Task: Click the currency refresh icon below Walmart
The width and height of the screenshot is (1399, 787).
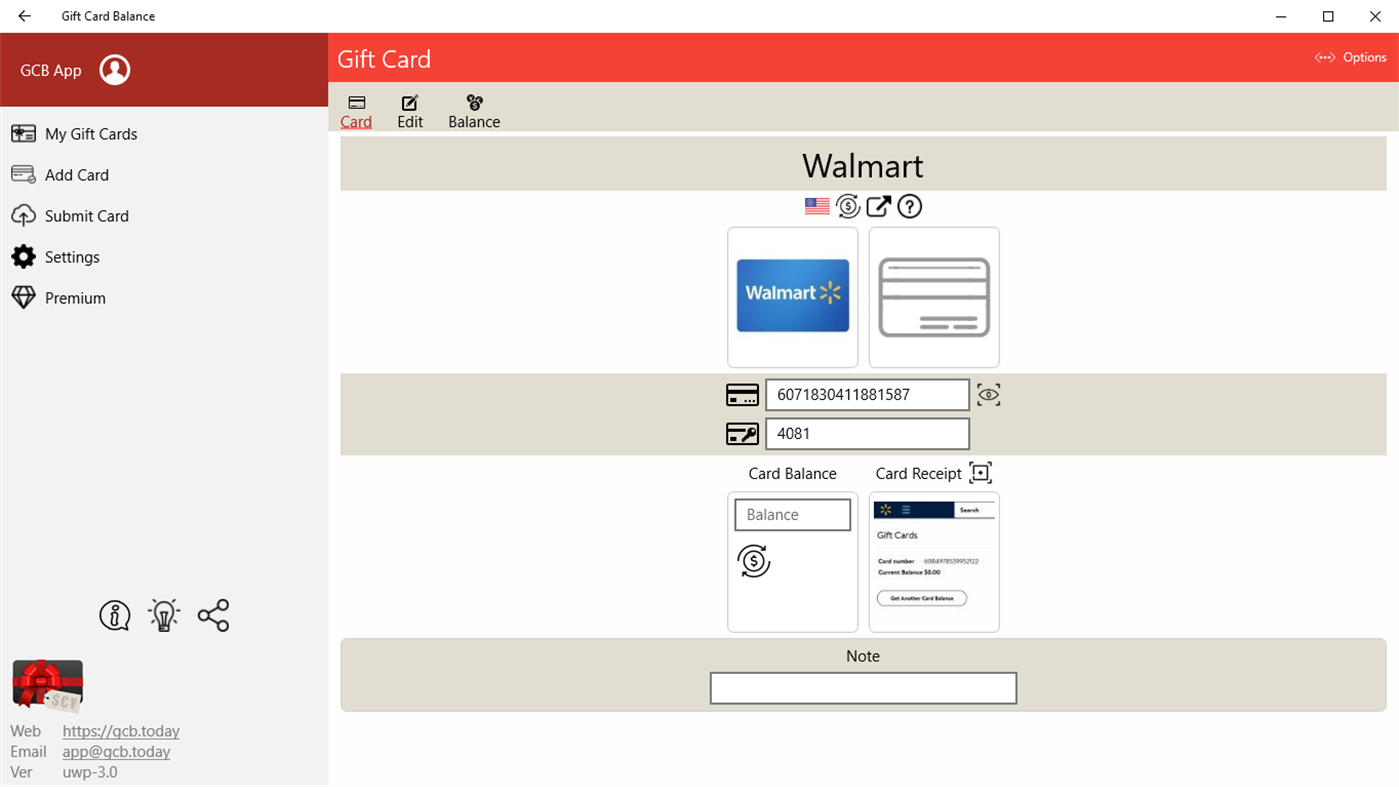Action: click(847, 205)
